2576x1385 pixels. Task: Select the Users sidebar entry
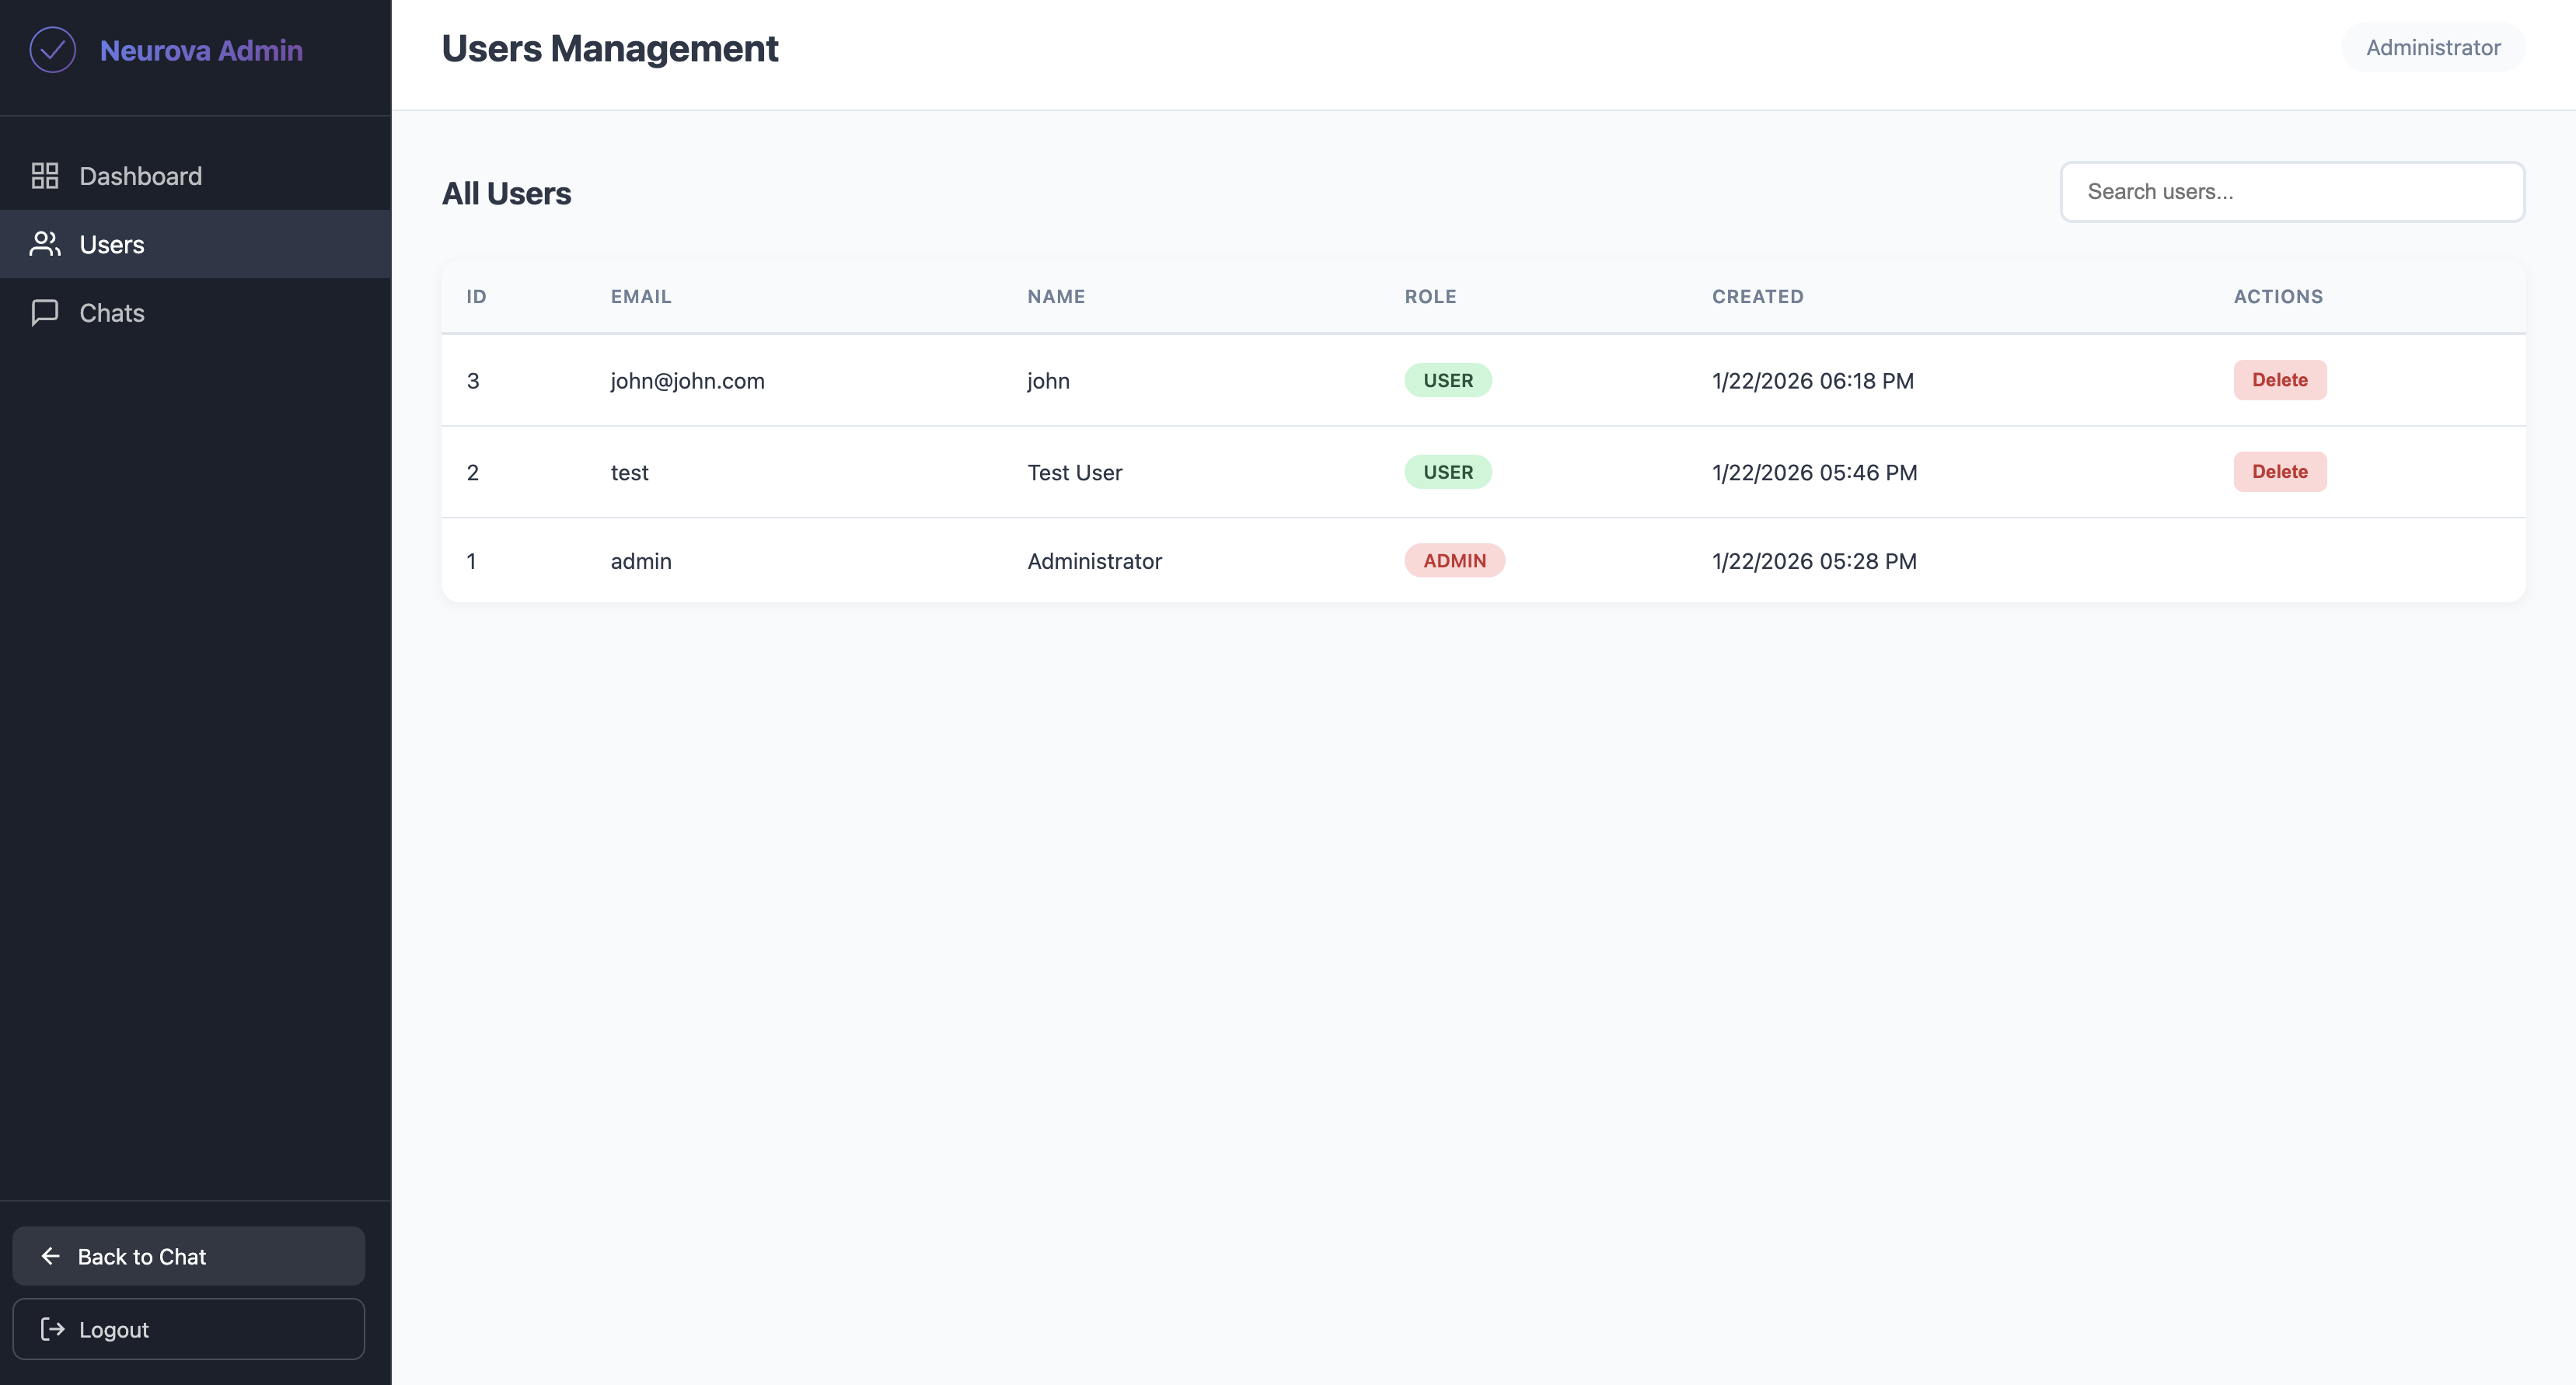[112, 244]
